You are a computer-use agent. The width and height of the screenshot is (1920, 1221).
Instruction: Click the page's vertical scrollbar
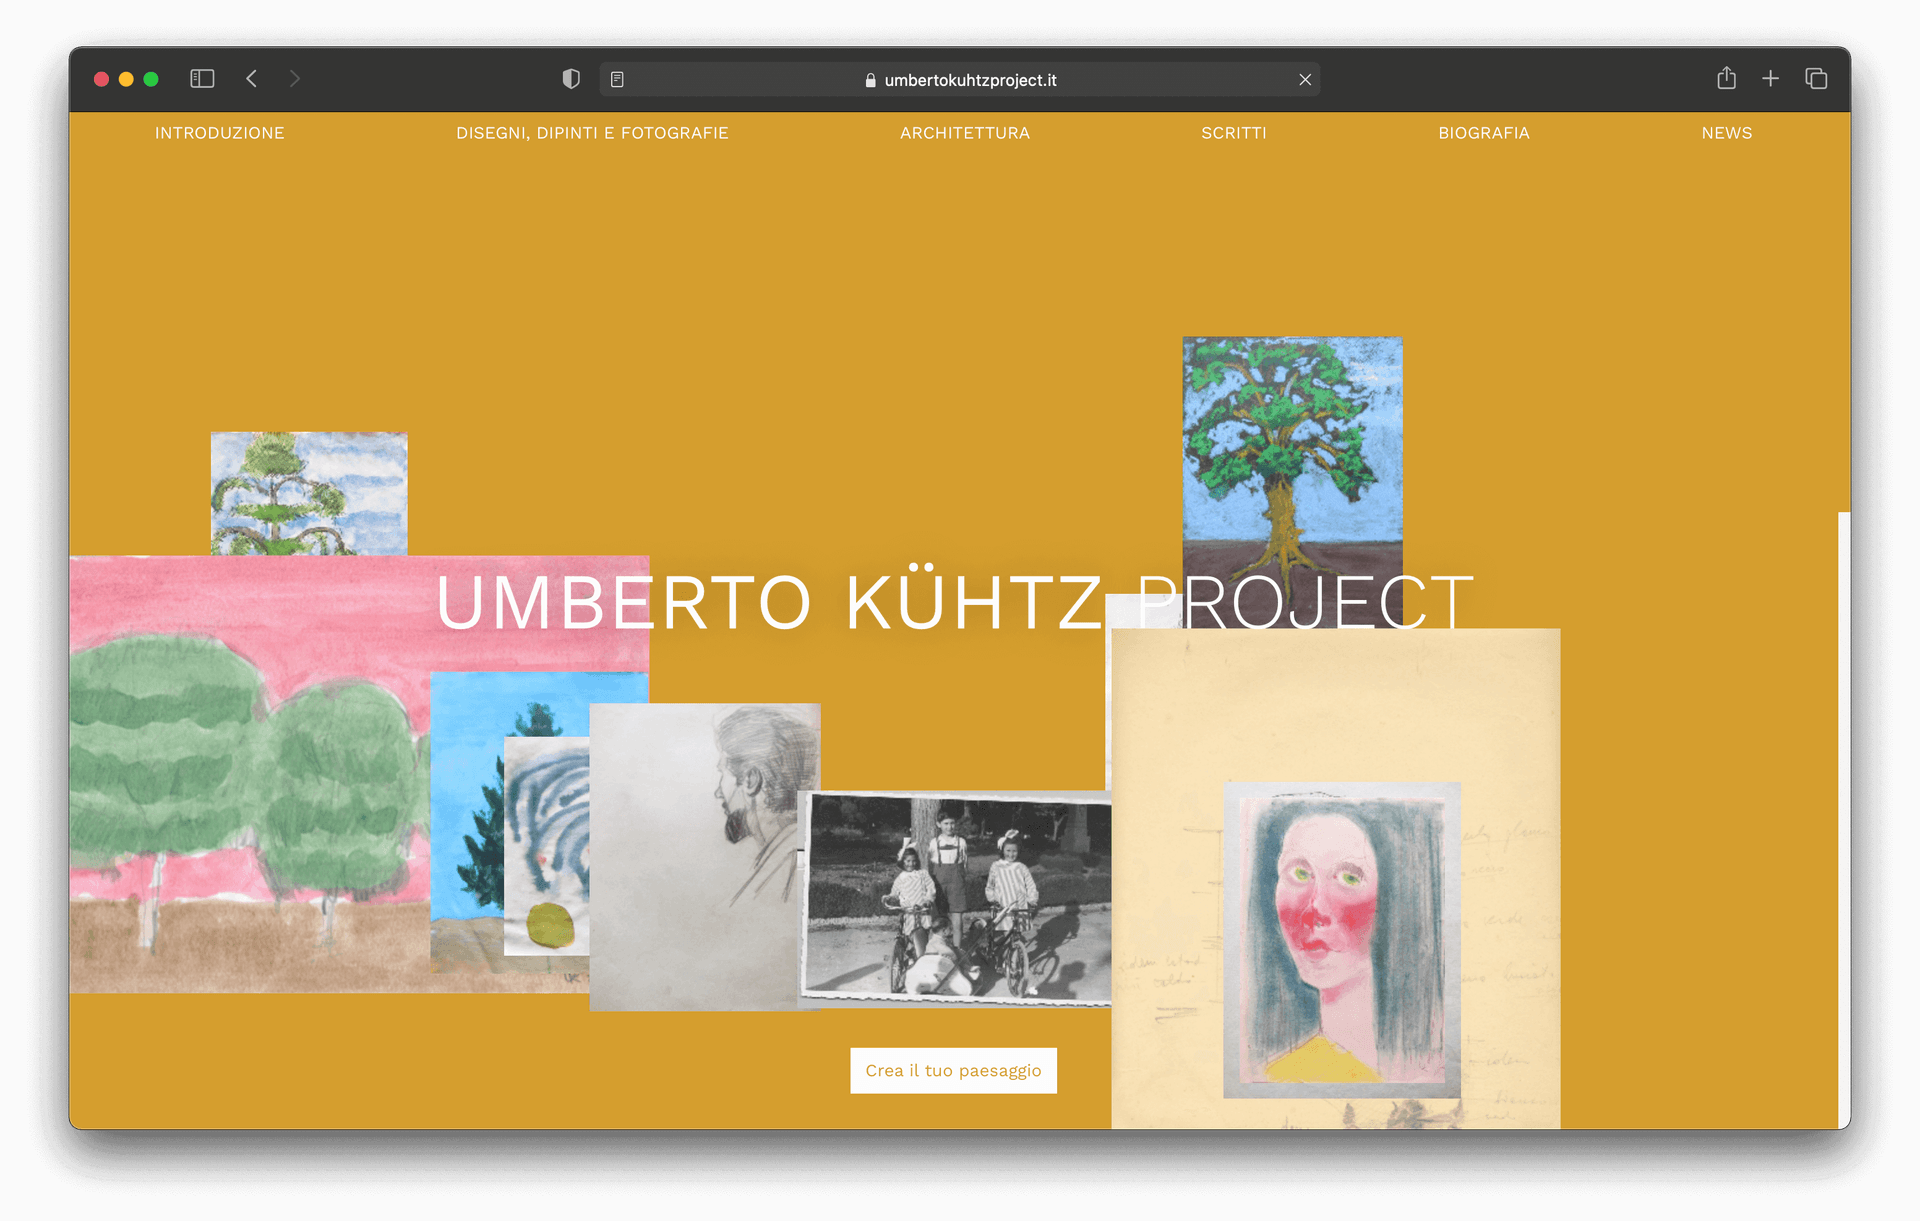coord(1844,820)
